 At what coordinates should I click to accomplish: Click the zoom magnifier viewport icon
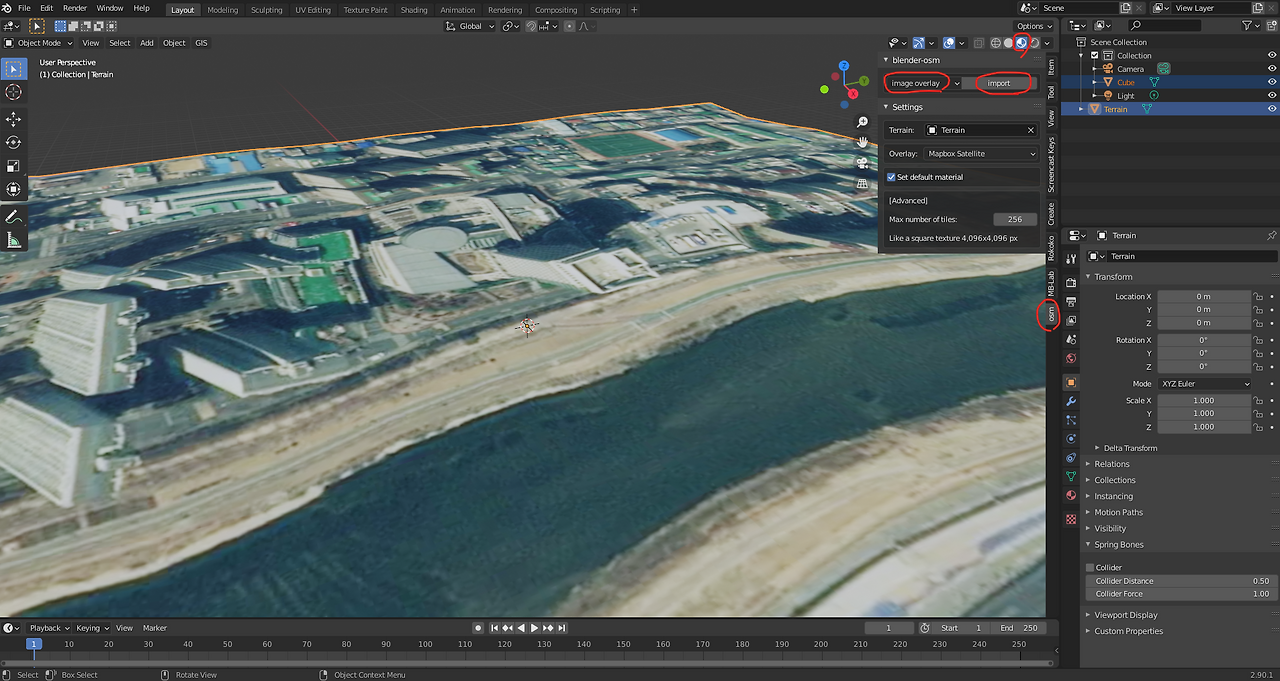862,122
